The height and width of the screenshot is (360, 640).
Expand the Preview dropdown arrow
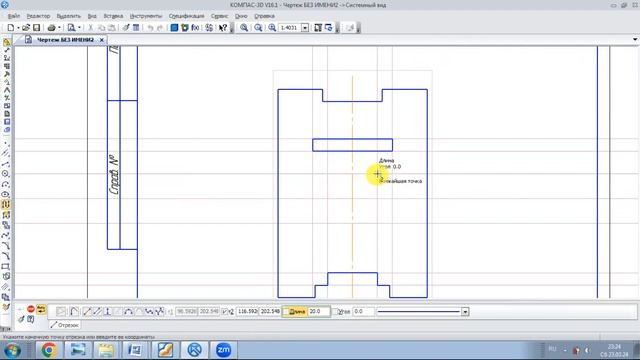coord(79,28)
